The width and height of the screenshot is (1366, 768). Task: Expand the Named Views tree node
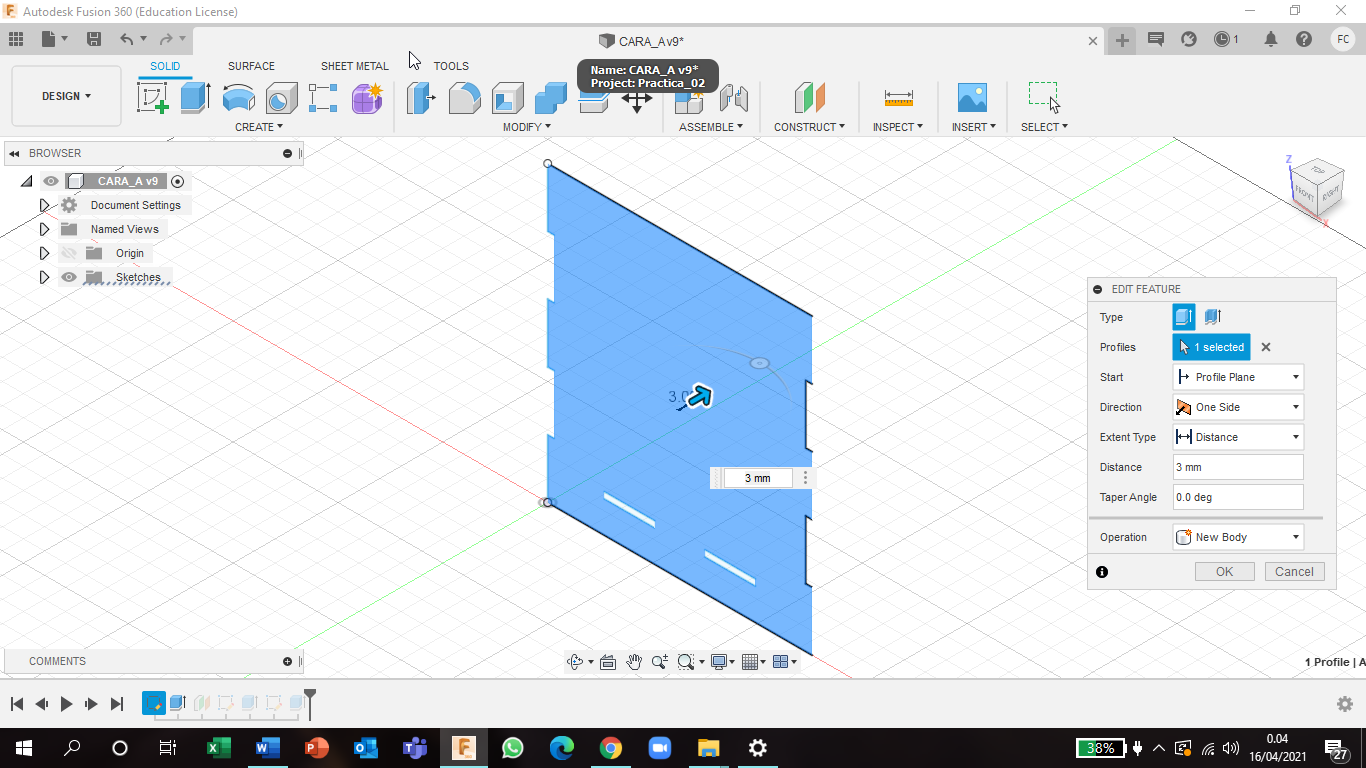point(44,229)
